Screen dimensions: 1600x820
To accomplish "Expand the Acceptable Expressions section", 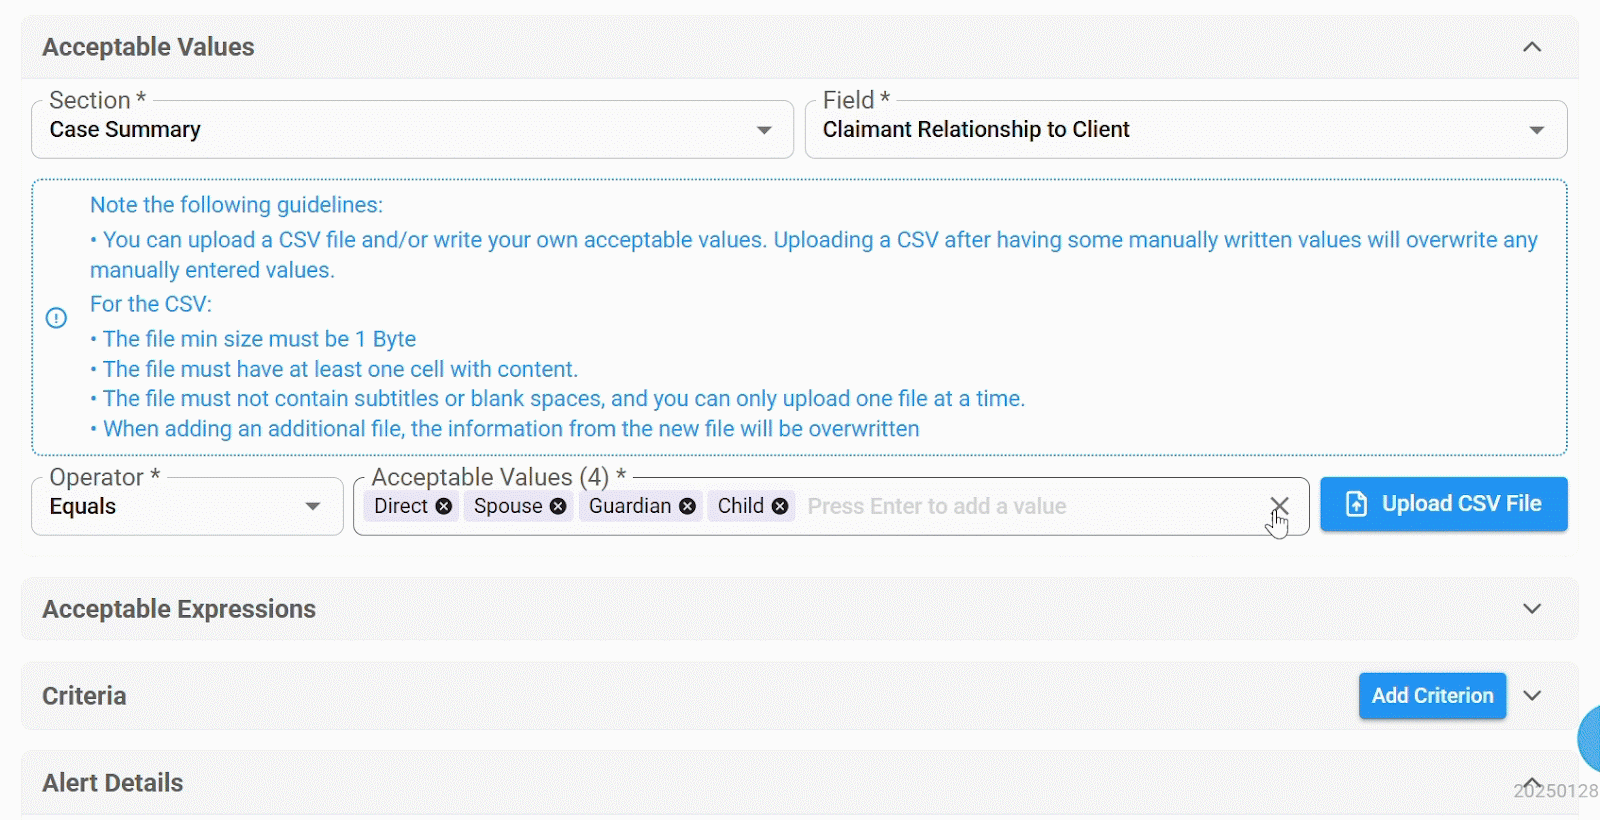I will click(1532, 609).
